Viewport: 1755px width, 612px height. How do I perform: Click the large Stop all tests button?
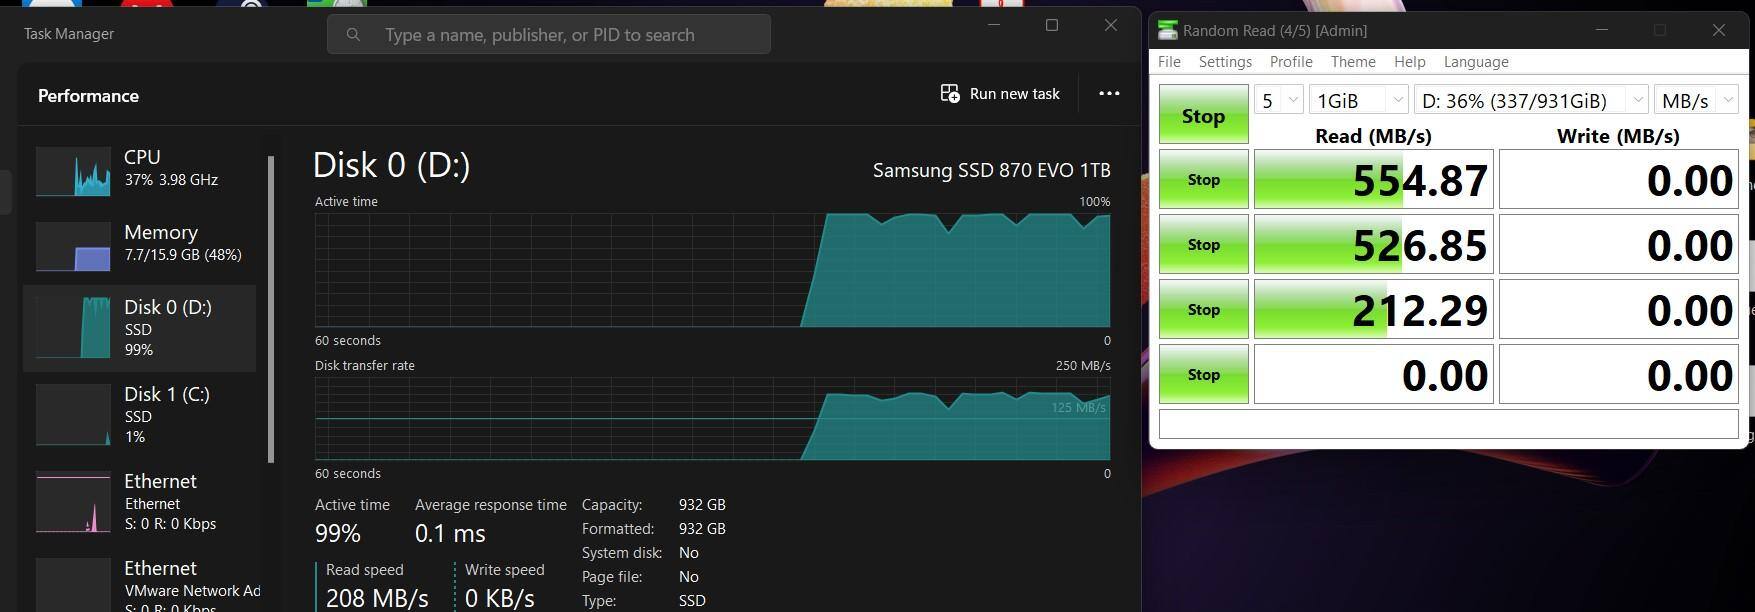pyautogui.click(x=1203, y=115)
